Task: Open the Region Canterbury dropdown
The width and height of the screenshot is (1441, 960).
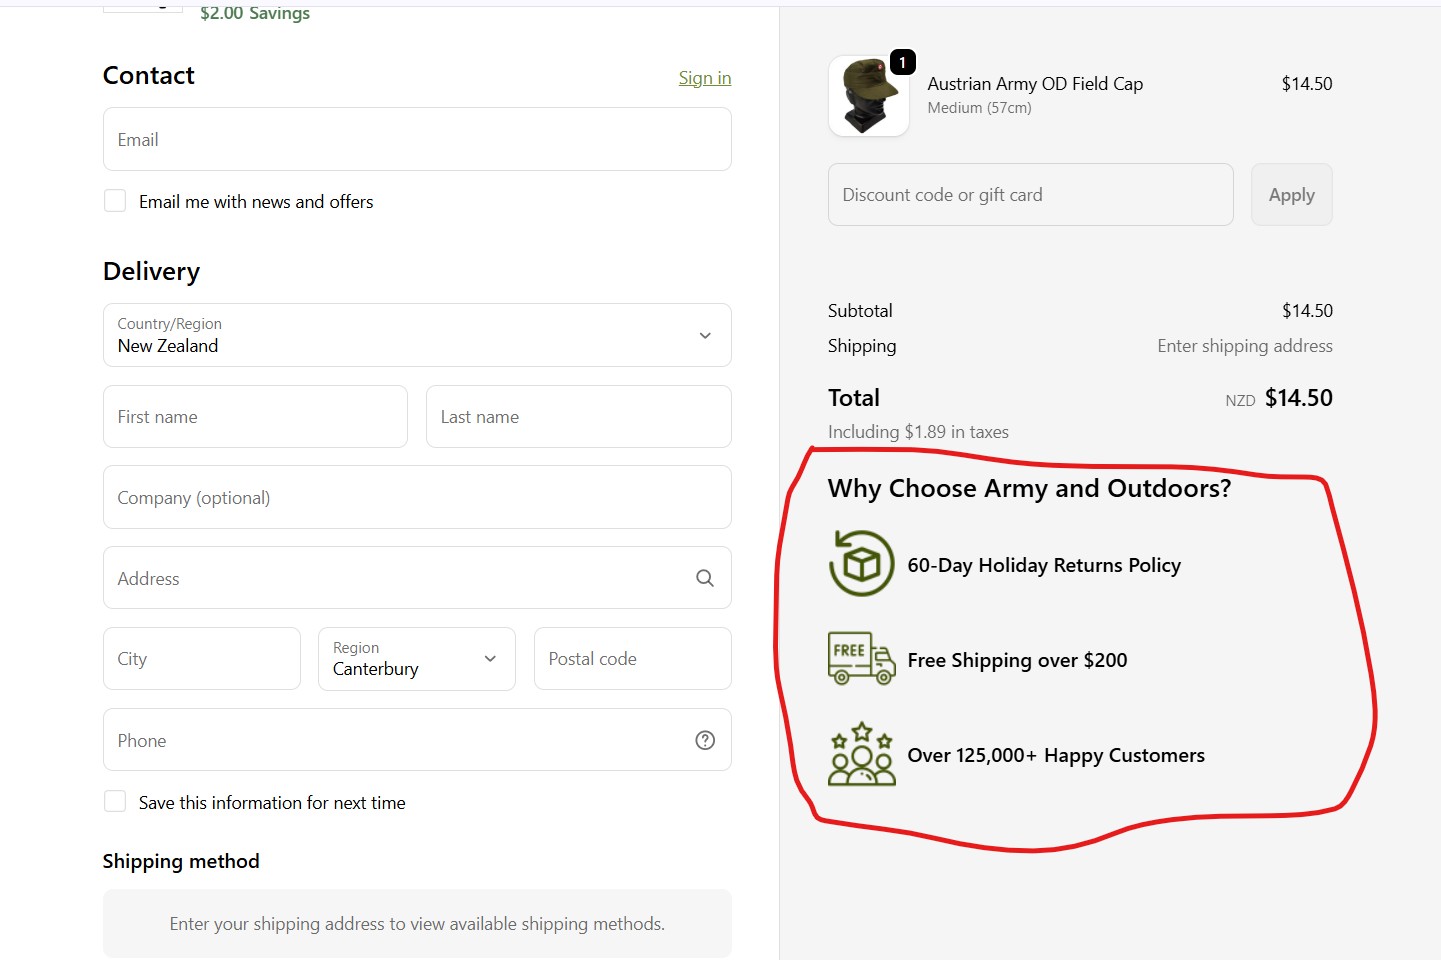Action: (417, 659)
